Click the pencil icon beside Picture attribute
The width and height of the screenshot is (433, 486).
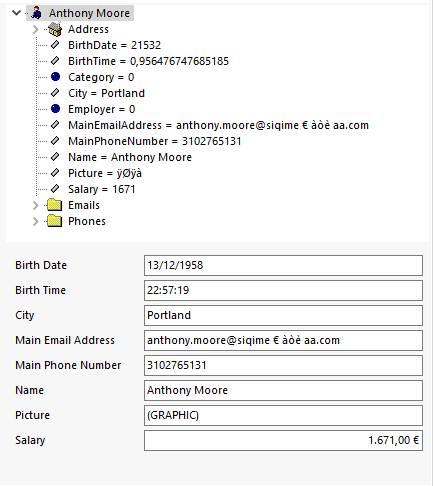pyautogui.click(x=55, y=173)
